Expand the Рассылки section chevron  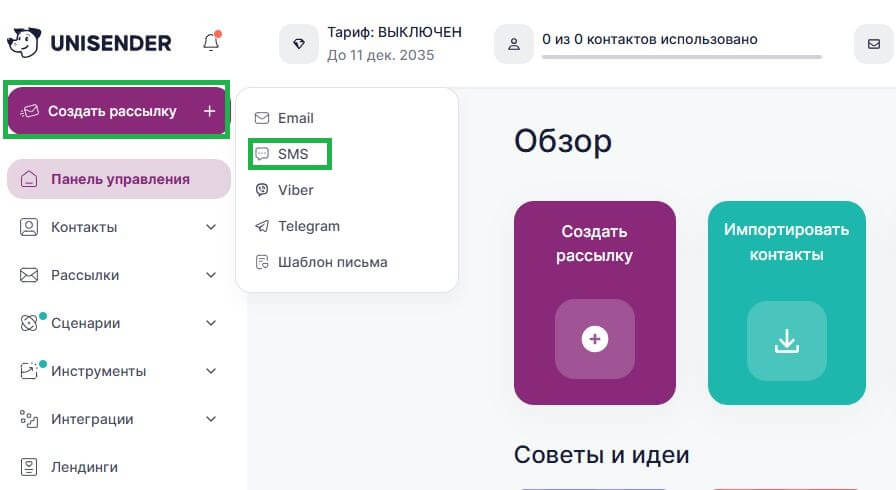coord(211,275)
